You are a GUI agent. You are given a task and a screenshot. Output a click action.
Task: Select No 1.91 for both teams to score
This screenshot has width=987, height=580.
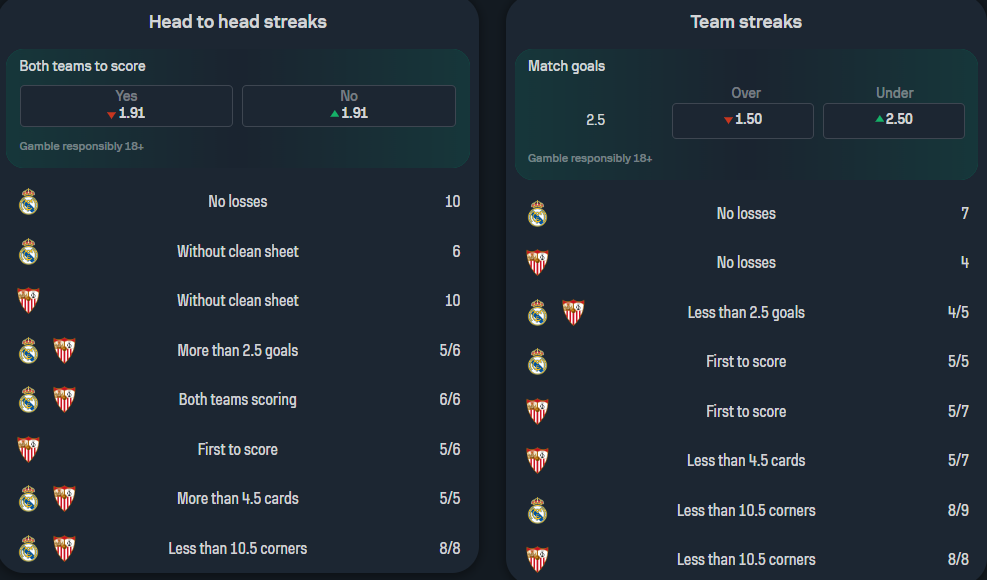tap(349, 106)
